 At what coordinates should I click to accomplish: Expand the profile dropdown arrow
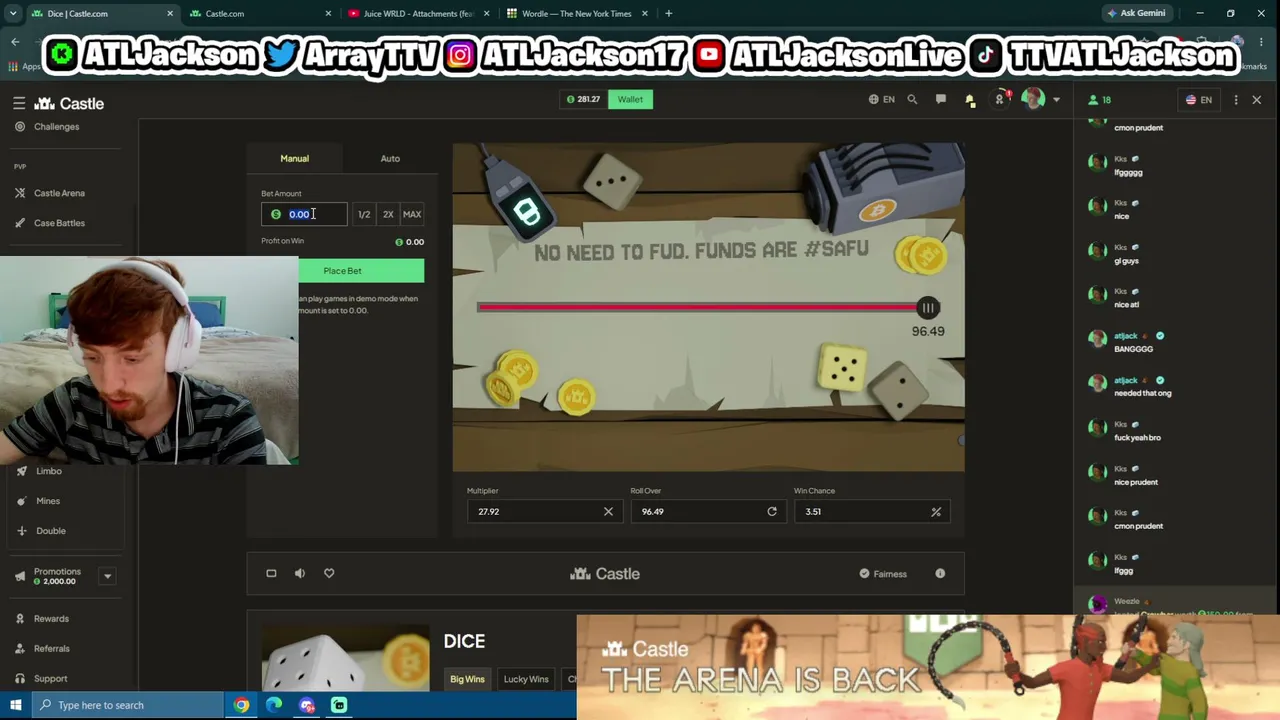pyautogui.click(x=1056, y=100)
